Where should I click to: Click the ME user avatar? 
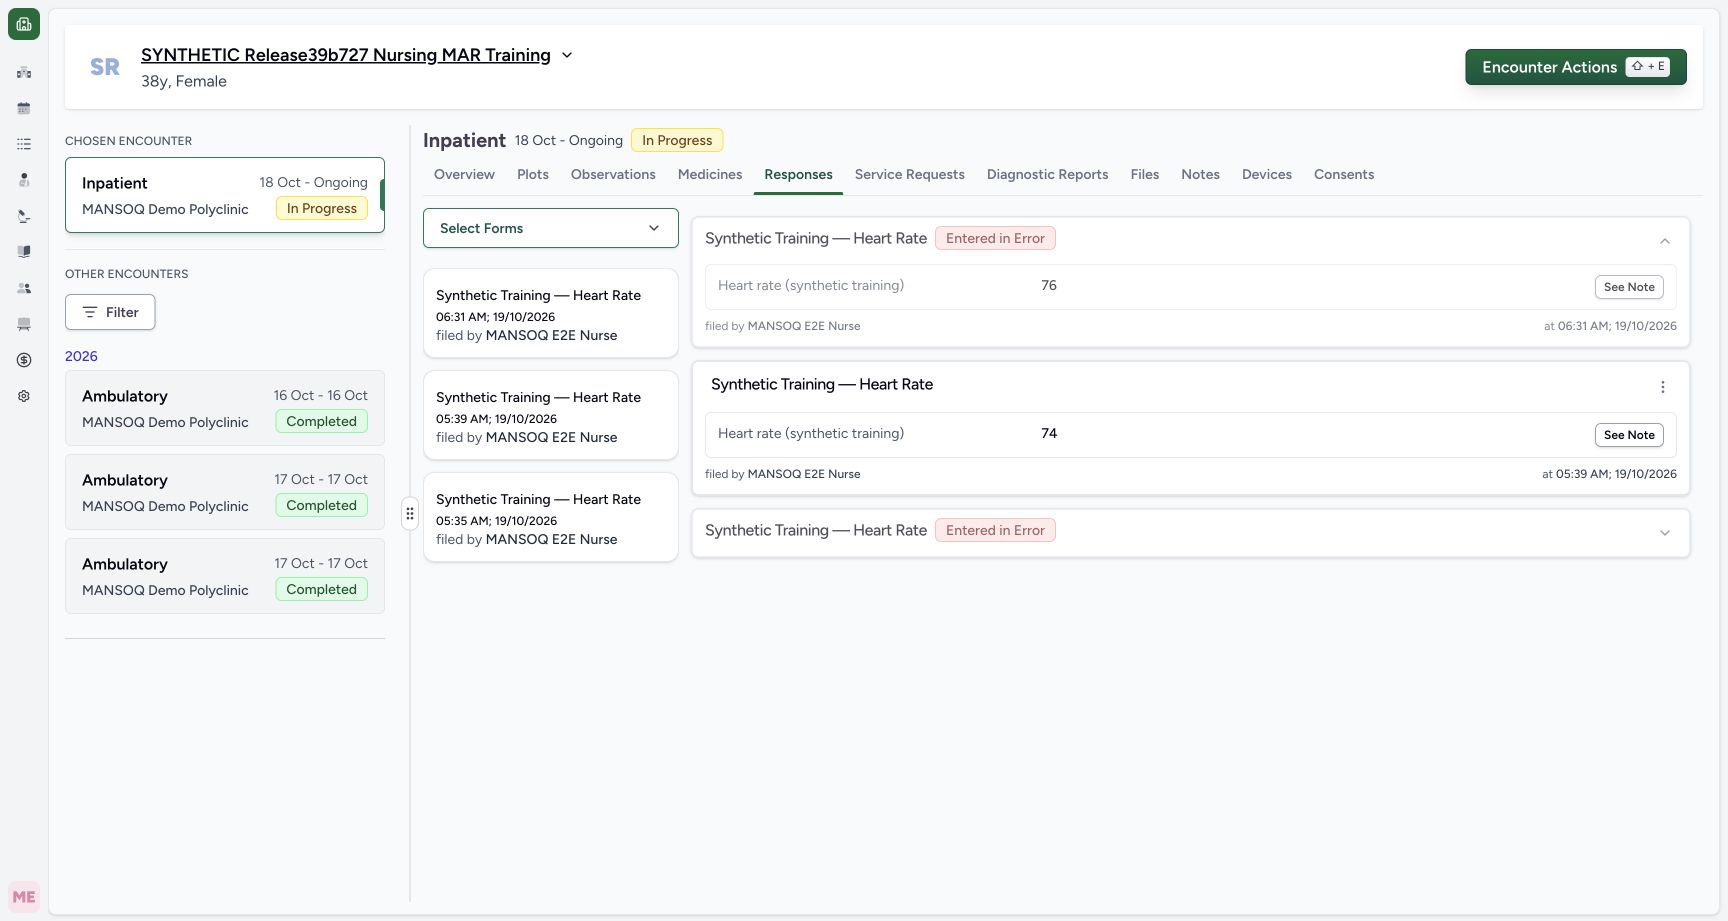[x=24, y=897]
